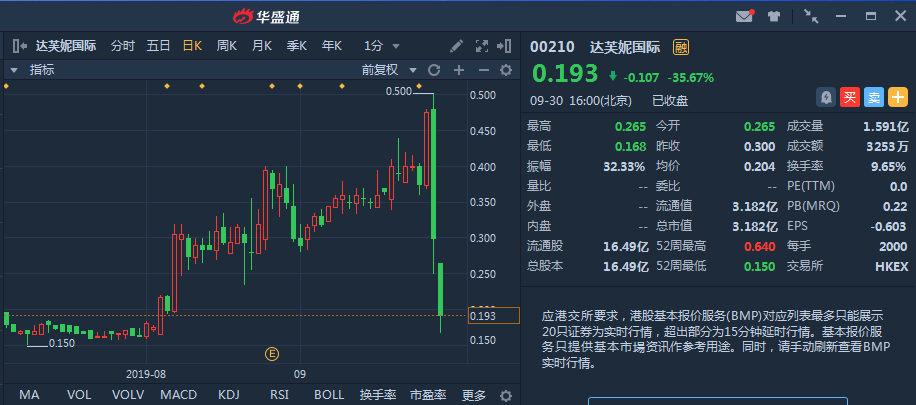Add stock to watchlist plus button
This screenshot has width=916, height=405.
point(898,97)
